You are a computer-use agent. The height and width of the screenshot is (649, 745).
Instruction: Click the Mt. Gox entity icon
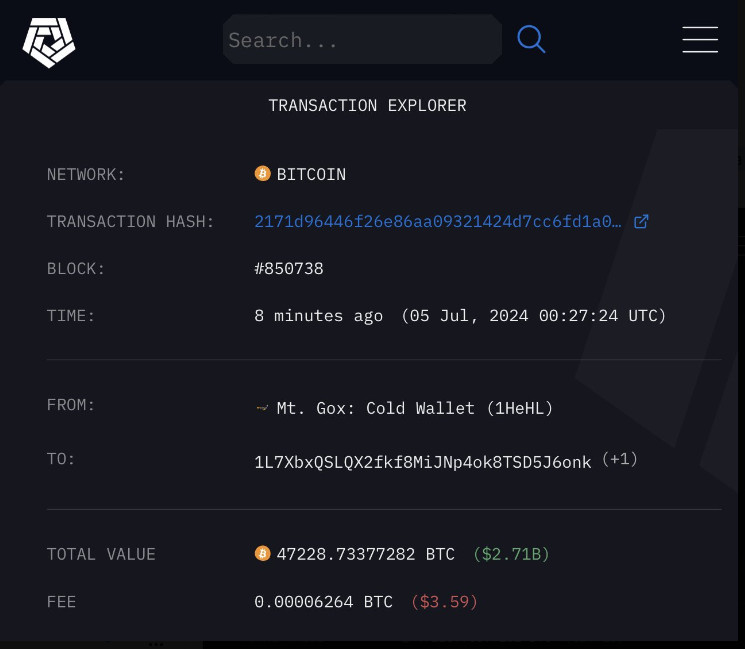click(x=263, y=408)
